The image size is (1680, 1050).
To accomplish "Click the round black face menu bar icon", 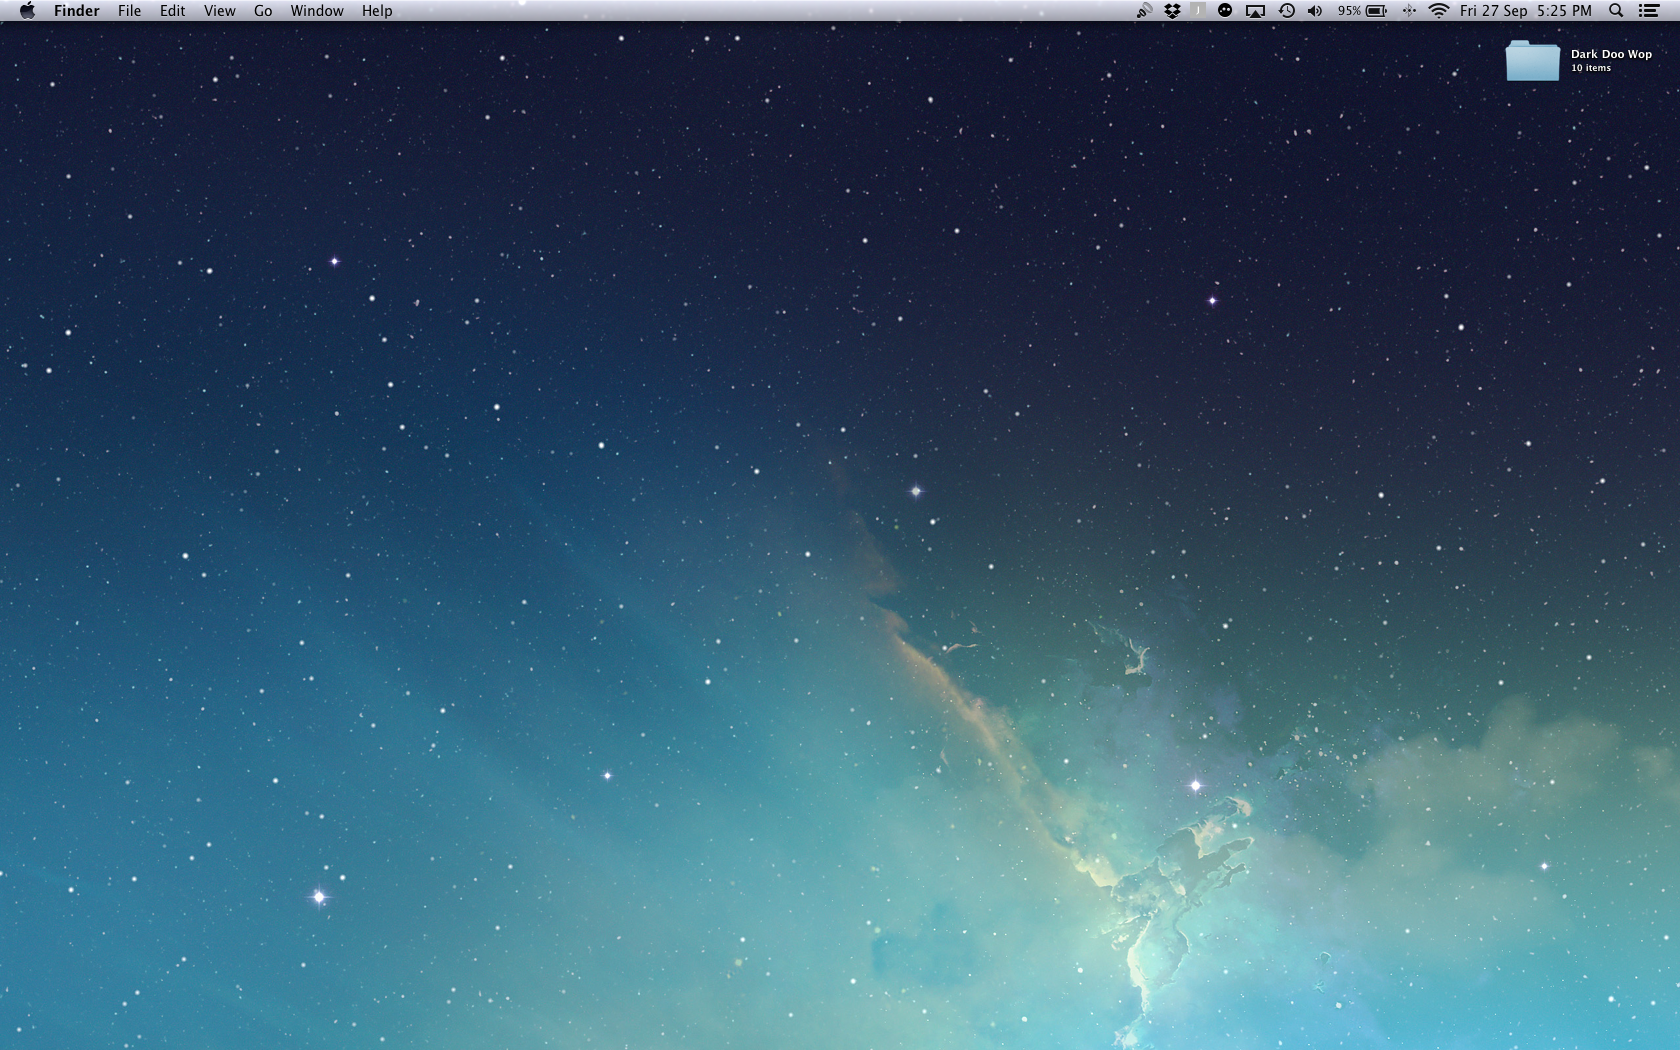I will 1225,11.
